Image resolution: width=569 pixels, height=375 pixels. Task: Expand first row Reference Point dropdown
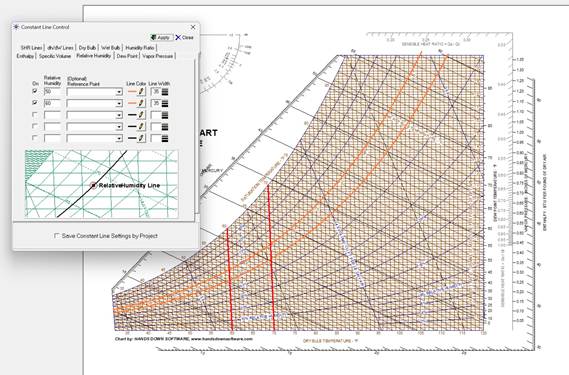[x=119, y=92]
